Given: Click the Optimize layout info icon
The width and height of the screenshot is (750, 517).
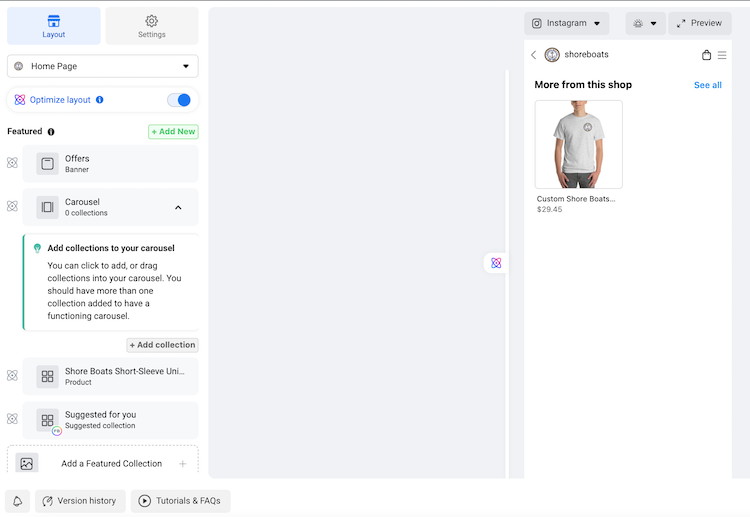Looking at the screenshot, I should 99,99.
